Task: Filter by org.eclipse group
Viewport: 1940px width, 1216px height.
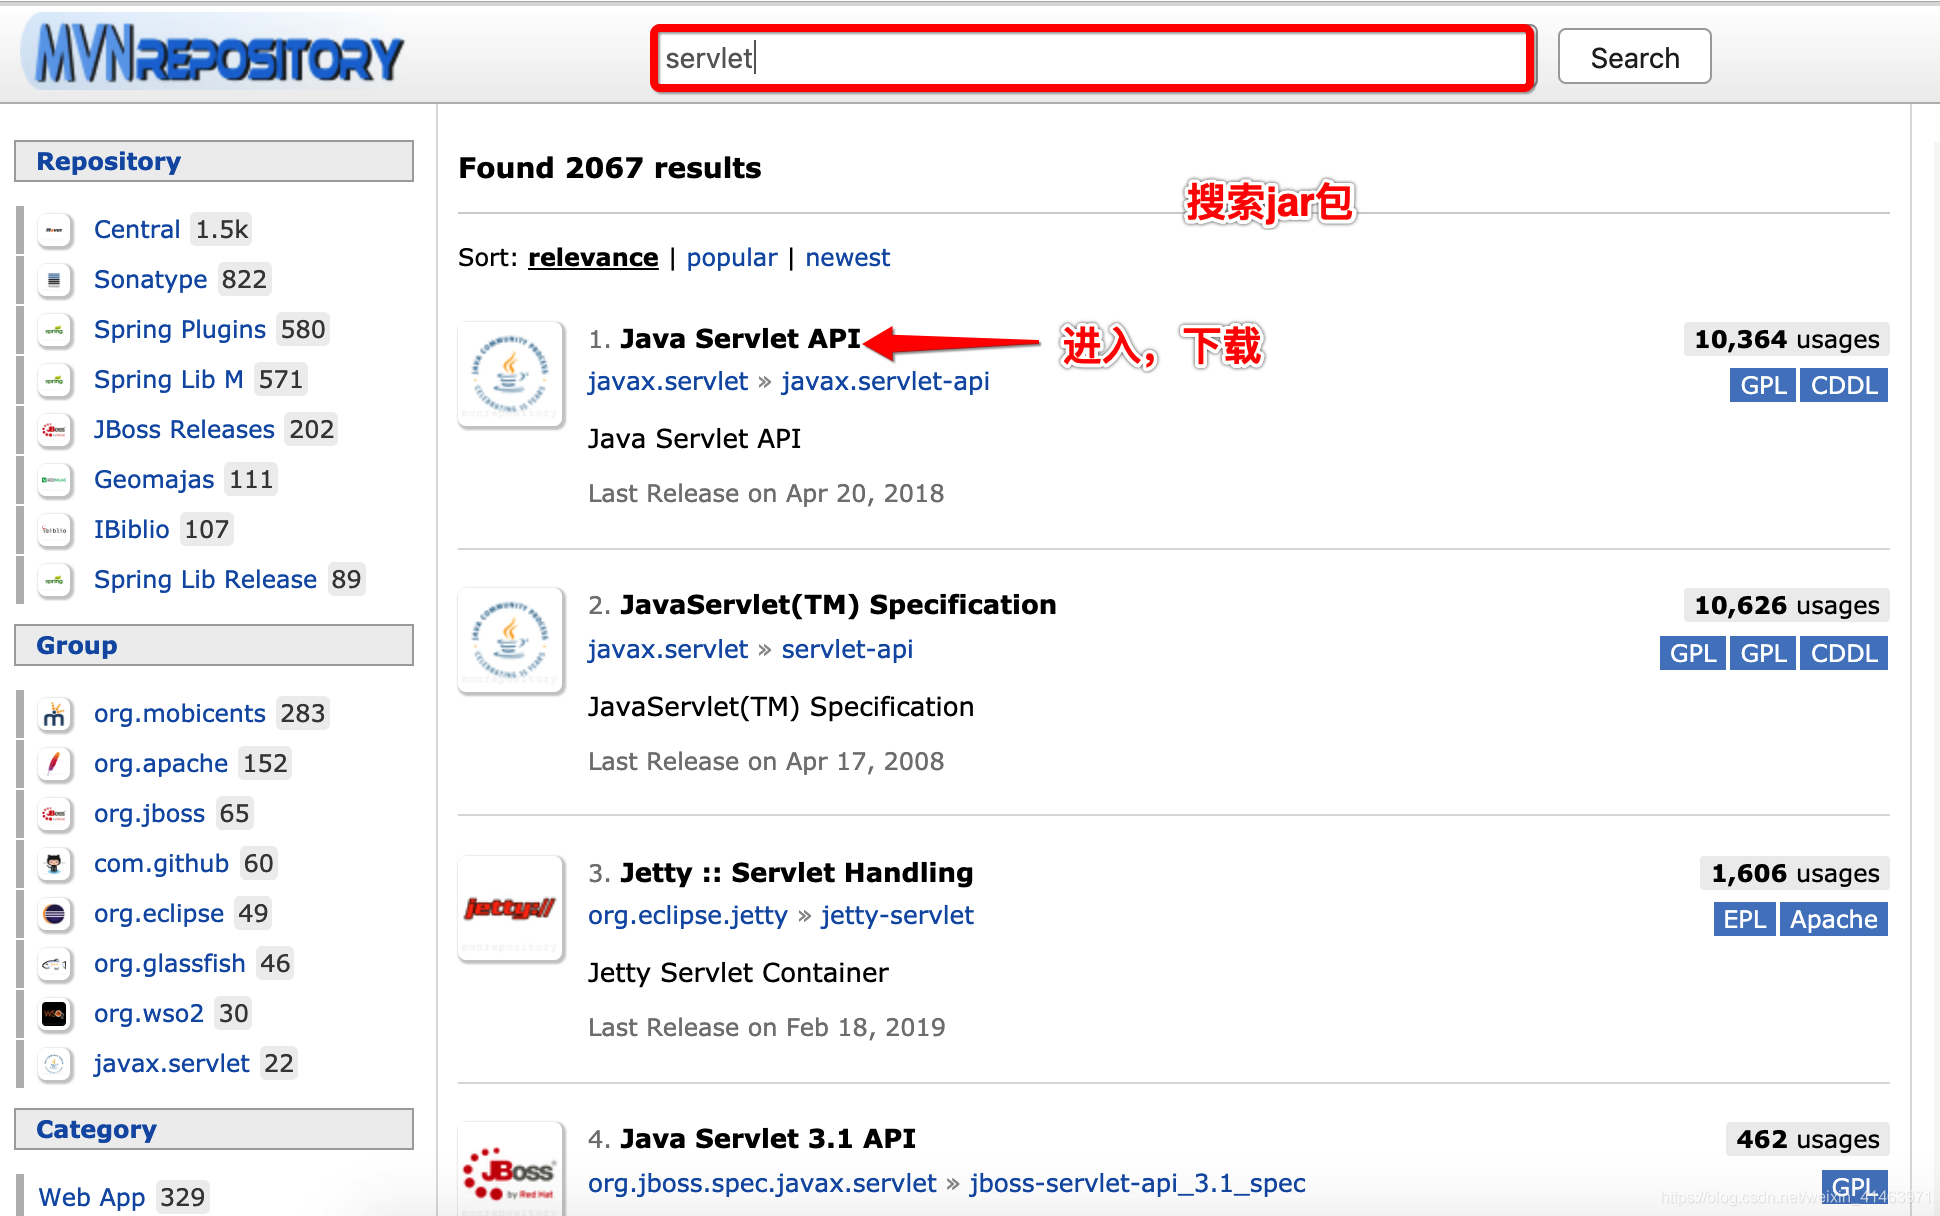Action: click(159, 914)
